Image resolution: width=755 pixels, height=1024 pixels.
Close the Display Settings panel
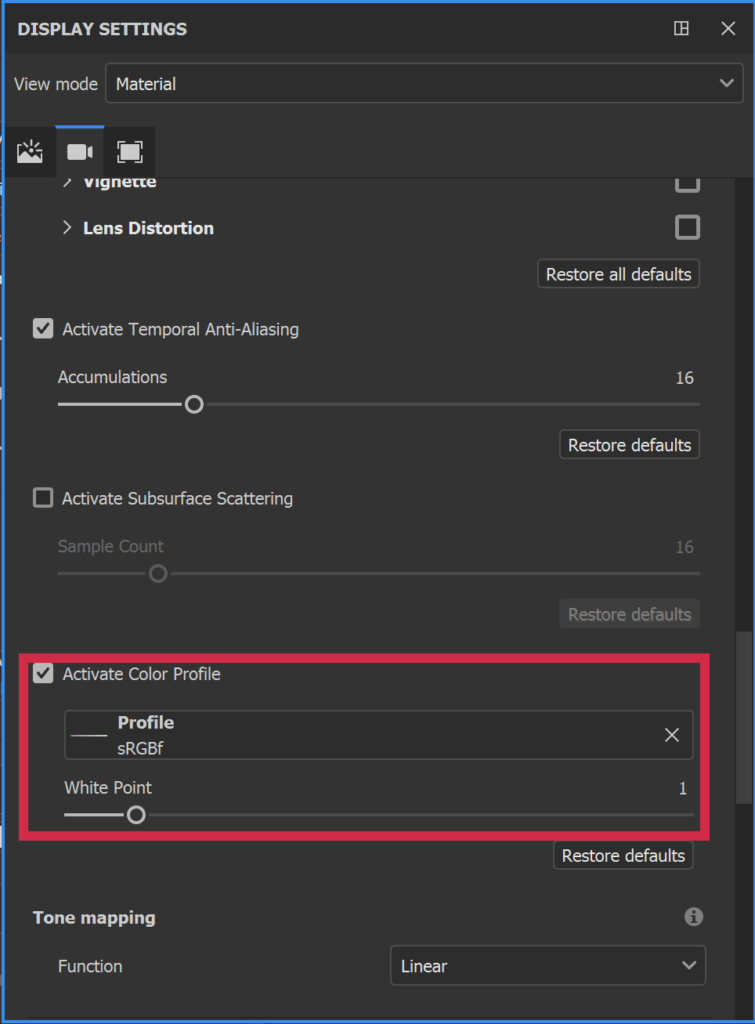pos(728,29)
